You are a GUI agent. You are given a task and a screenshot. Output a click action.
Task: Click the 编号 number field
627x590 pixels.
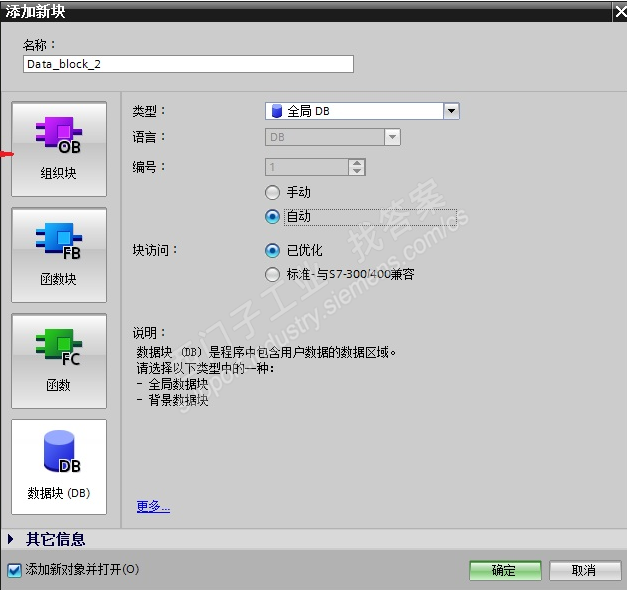click(x=307, y=167)
